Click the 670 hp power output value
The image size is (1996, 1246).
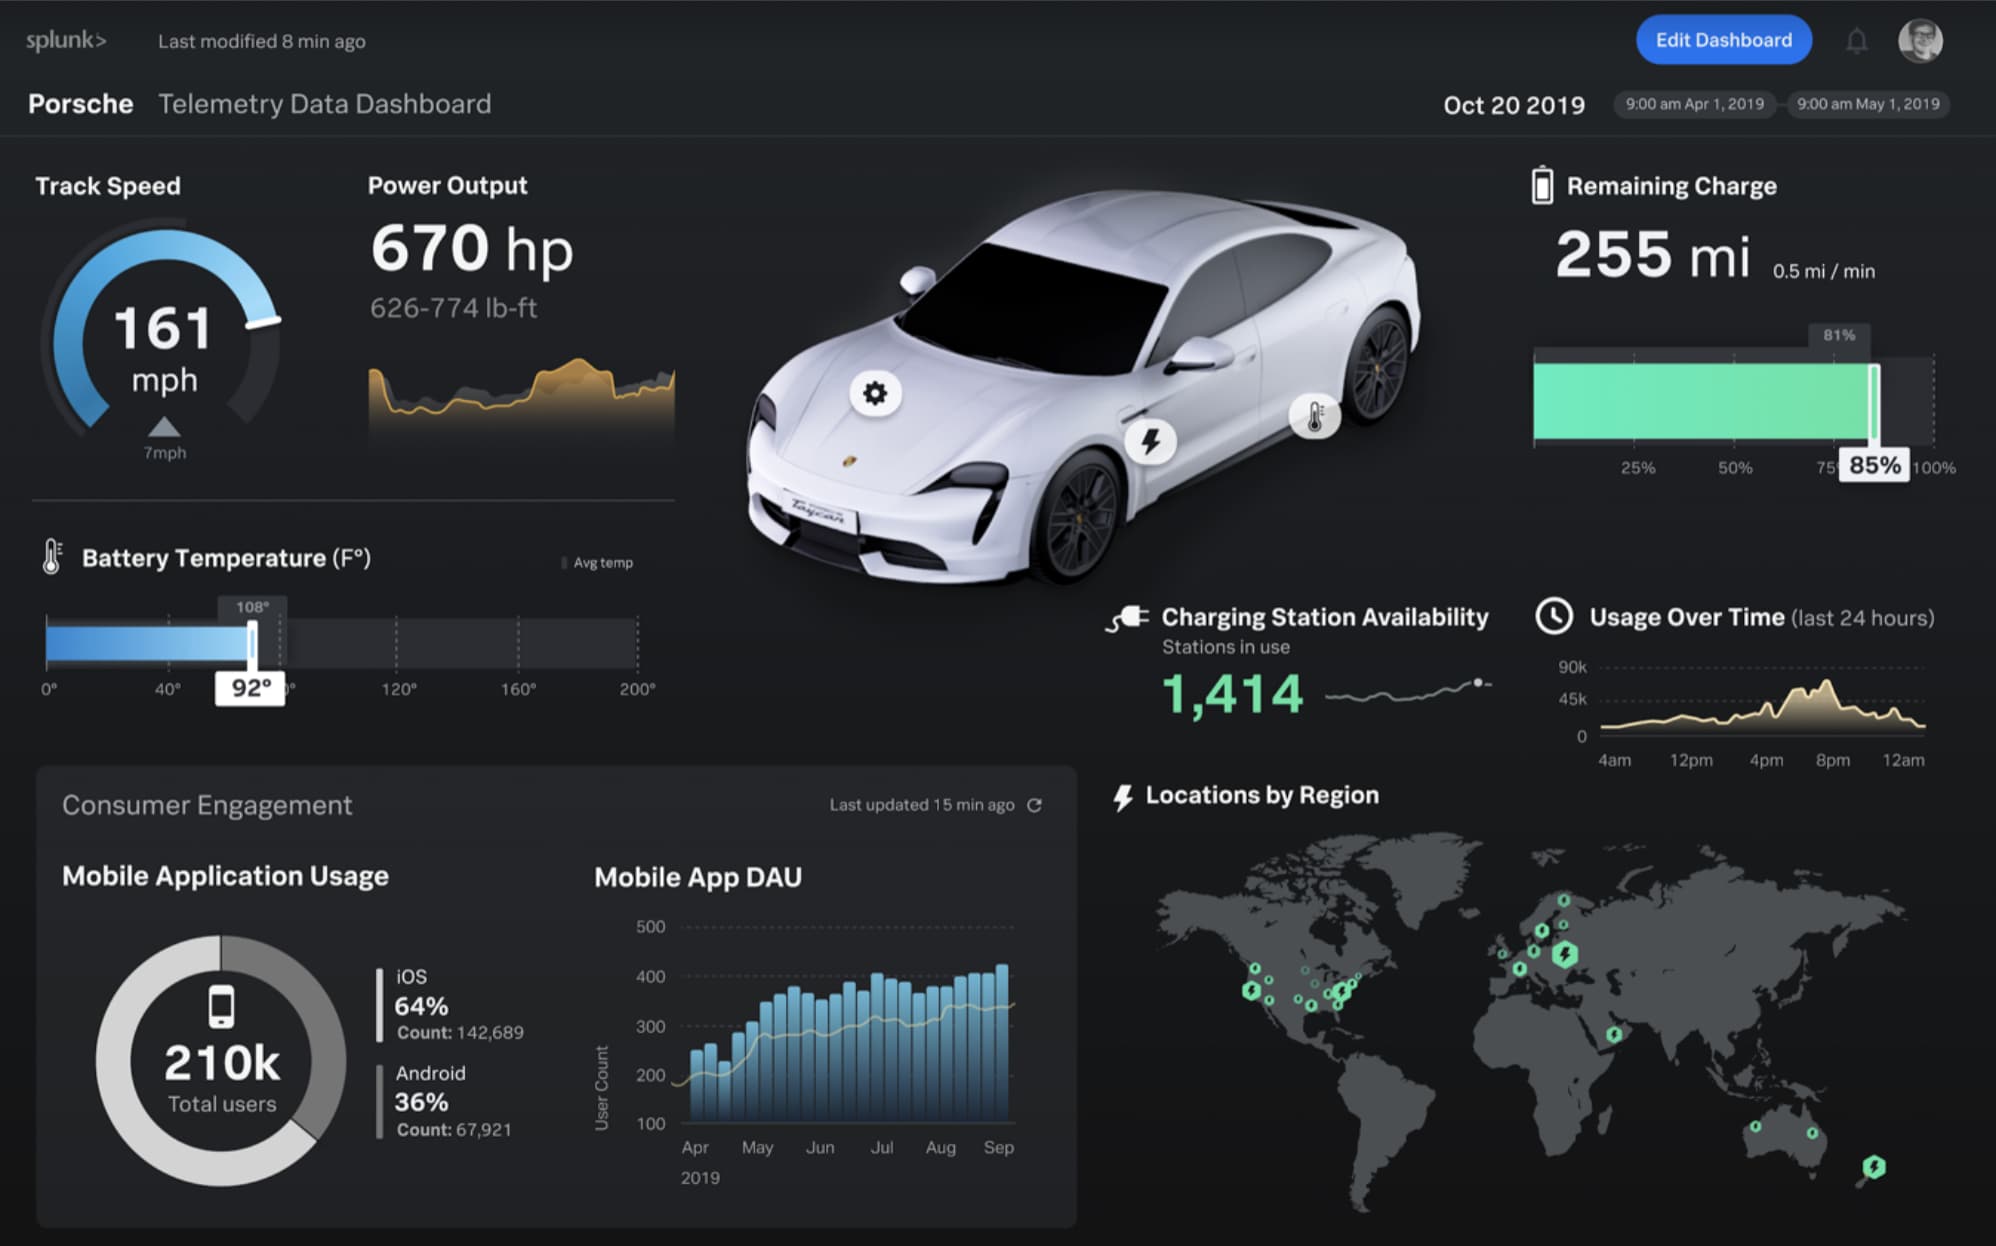(x=472, y=249)
